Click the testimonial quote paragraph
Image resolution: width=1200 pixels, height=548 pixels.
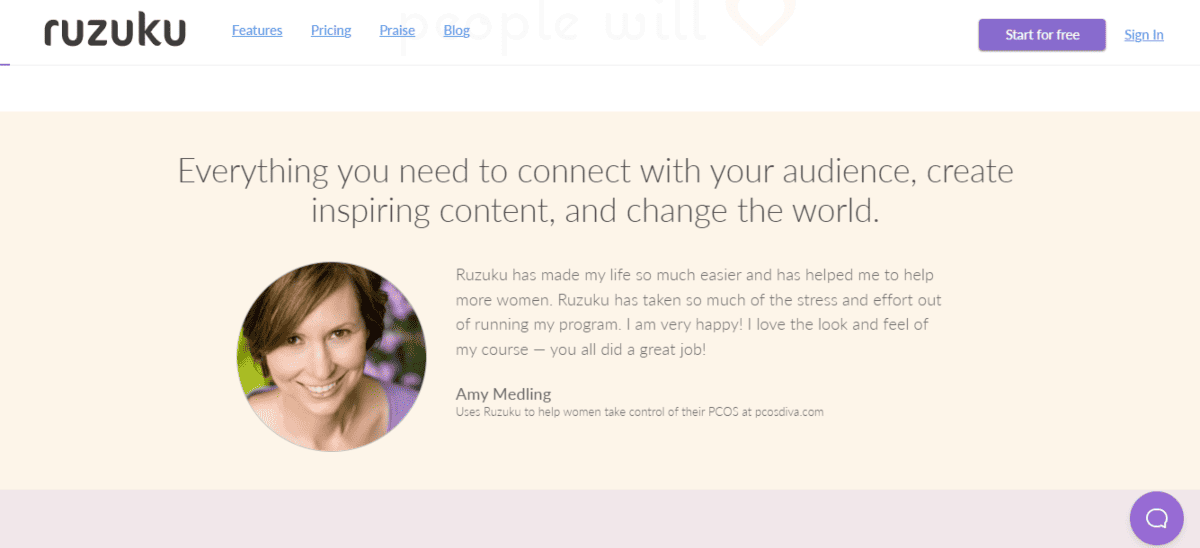[698, 312]
